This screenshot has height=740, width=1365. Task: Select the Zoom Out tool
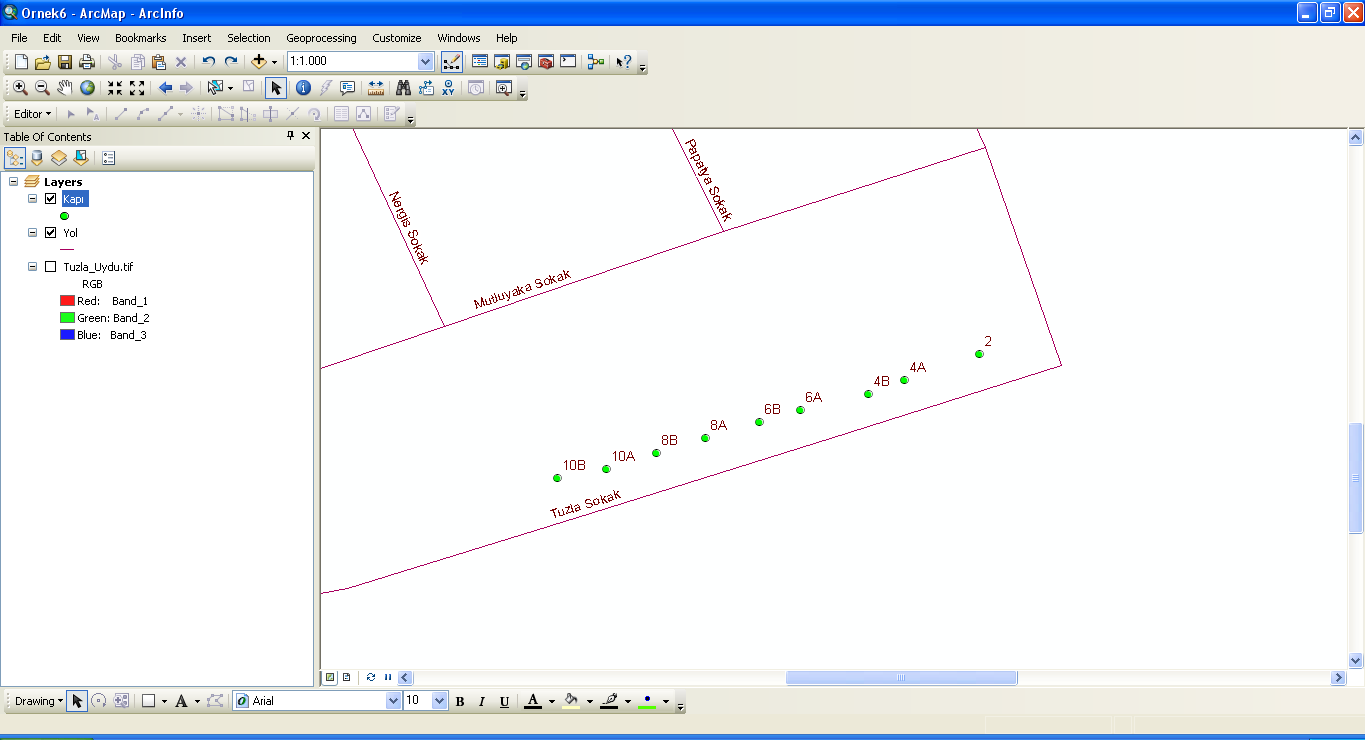[x=43, y=88]
